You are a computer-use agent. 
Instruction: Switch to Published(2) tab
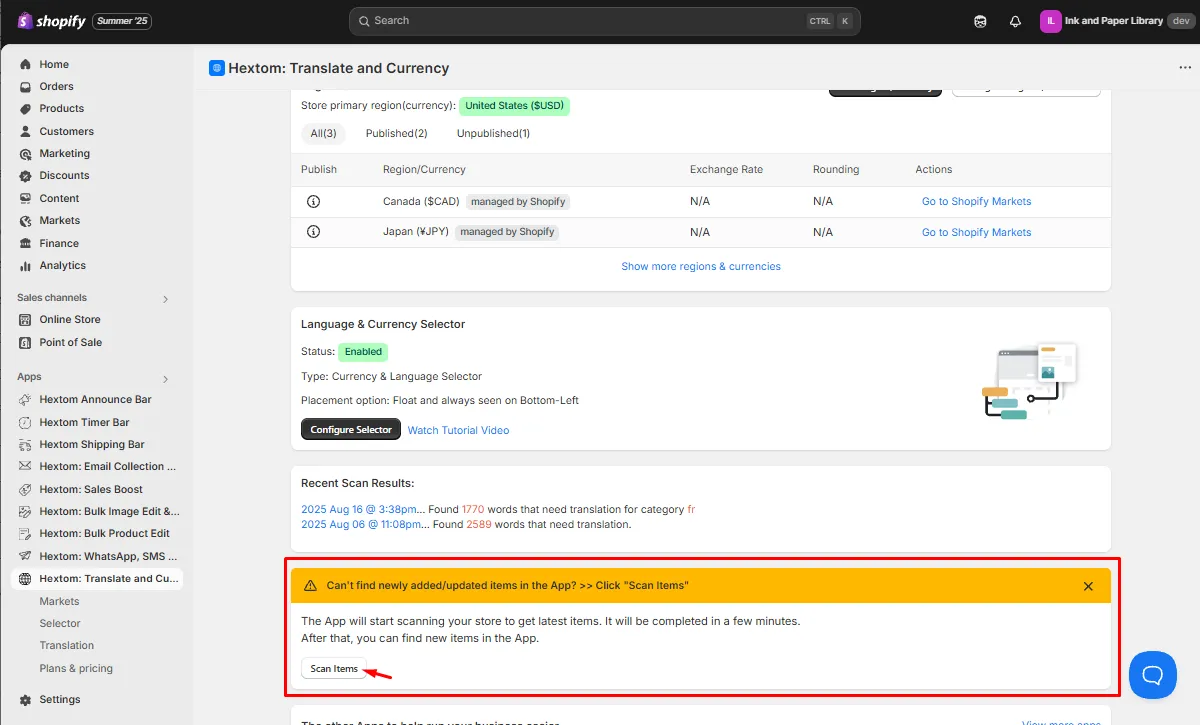click(396, 133)
